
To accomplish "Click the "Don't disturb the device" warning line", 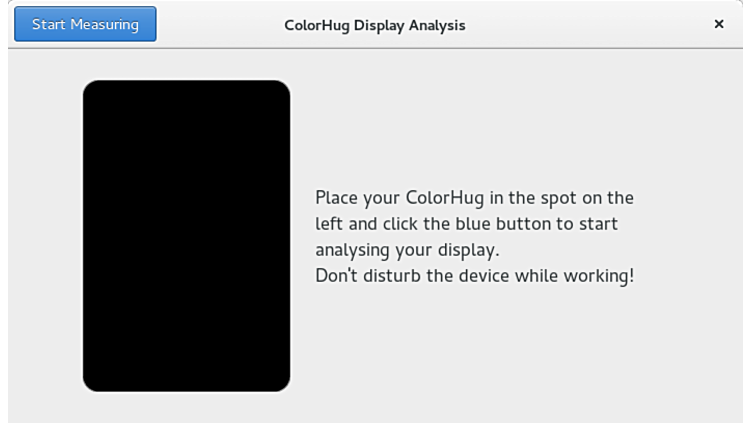I will pos(474,275).
